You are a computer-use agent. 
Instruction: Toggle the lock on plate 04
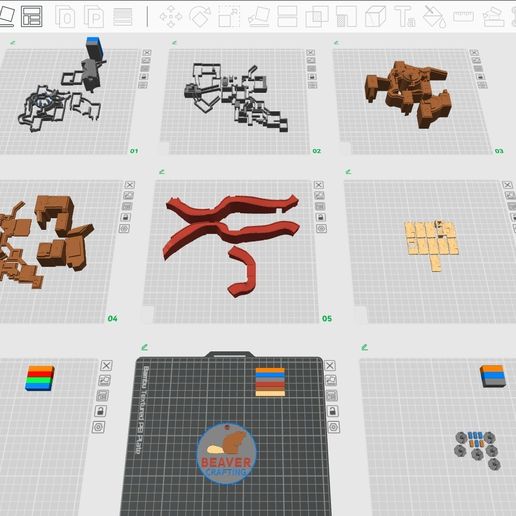click(126, 217)
